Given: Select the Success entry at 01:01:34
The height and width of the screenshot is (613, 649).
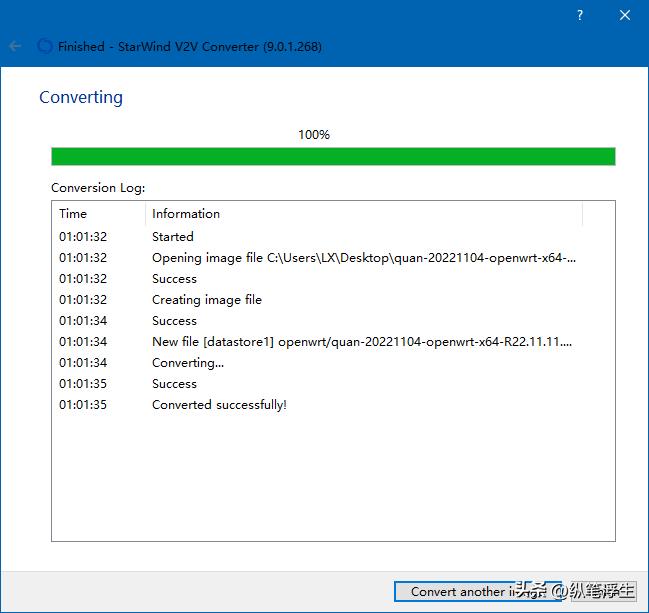Looking at the screenshot, I should (174, 321).
